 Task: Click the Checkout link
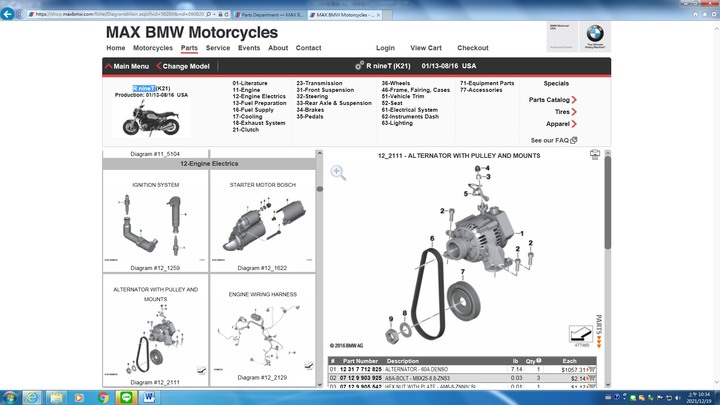[472, 48]
